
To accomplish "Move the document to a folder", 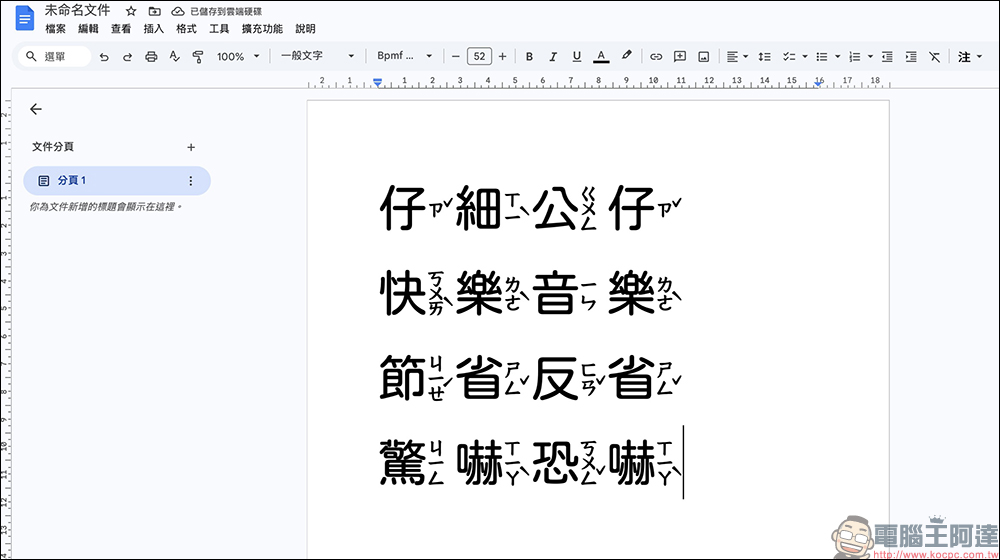I will point(154,11).
